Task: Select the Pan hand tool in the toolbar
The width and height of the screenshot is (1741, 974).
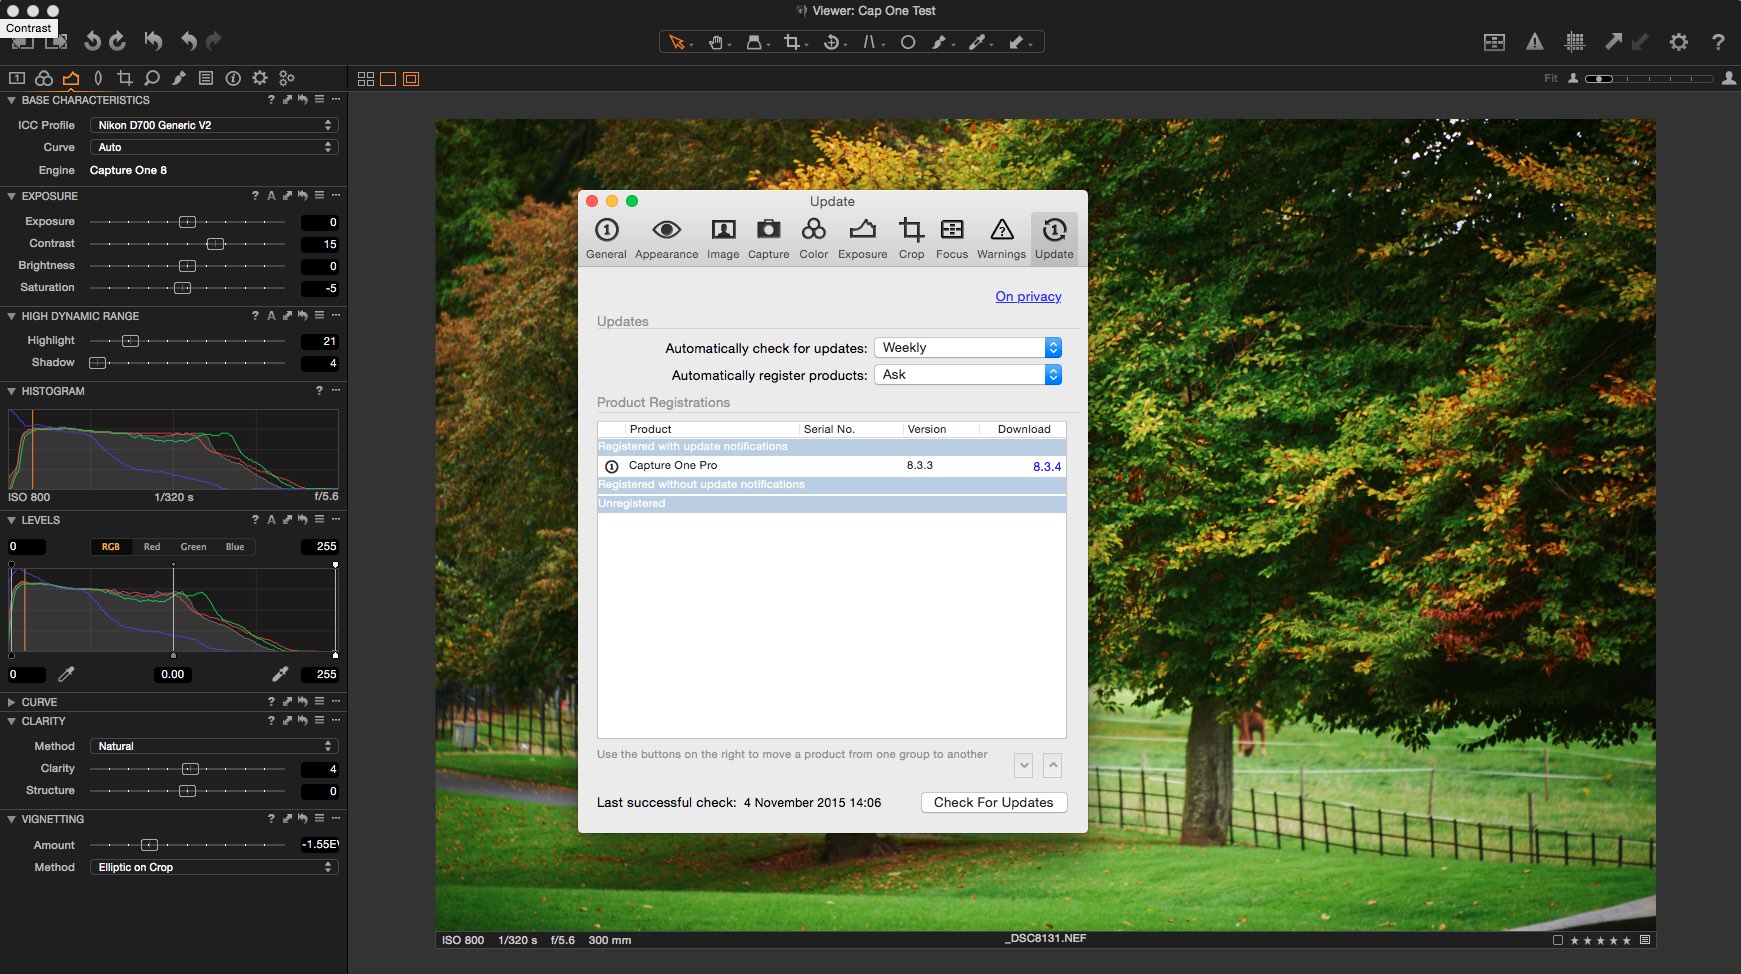Action: click(714, 42)
